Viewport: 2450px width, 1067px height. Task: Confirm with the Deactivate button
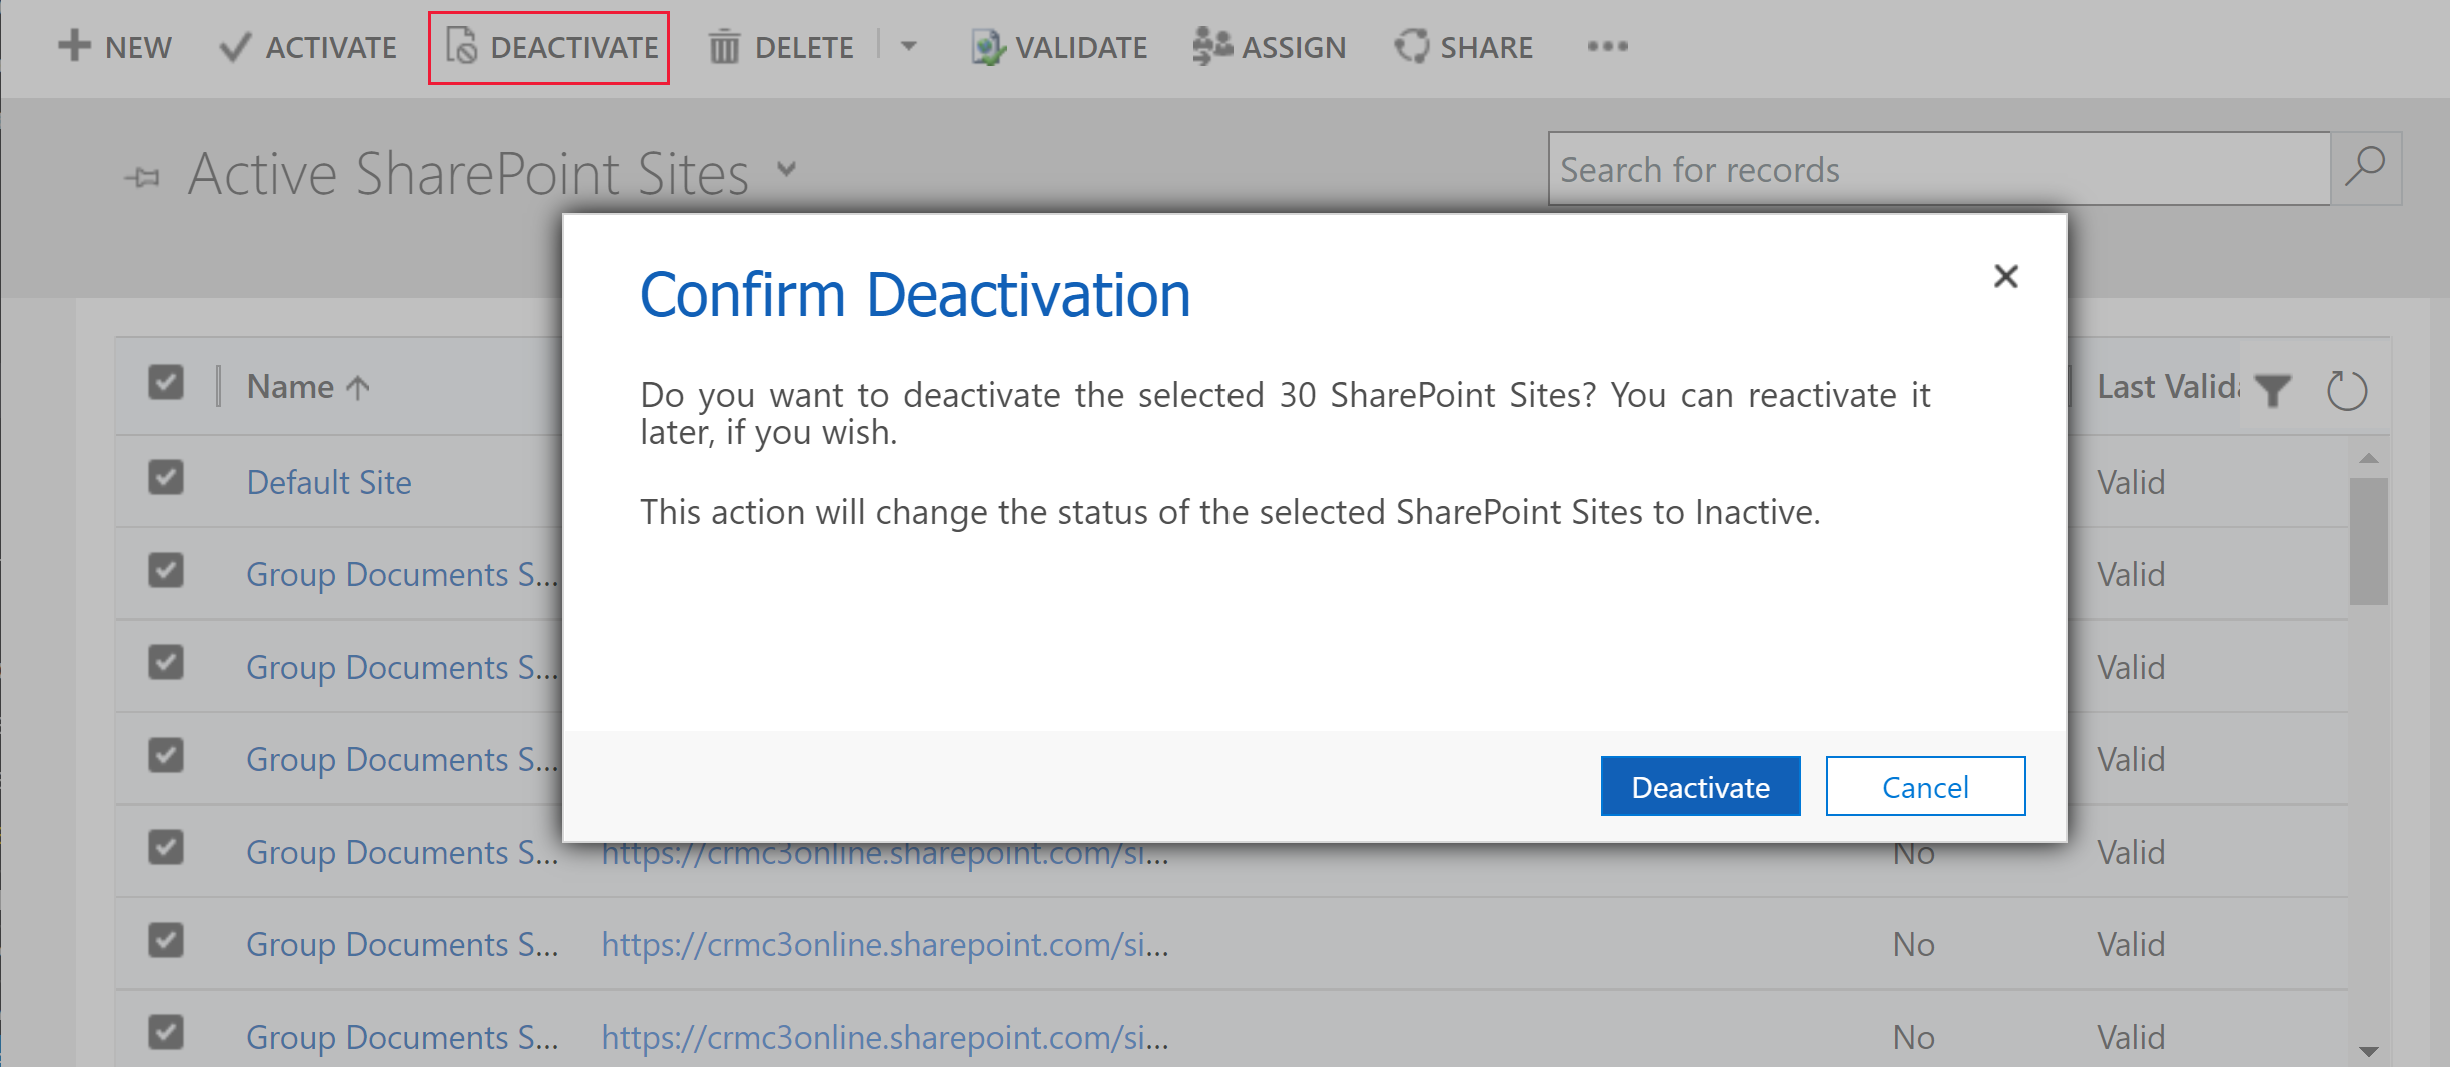(x=1699, y=786)
